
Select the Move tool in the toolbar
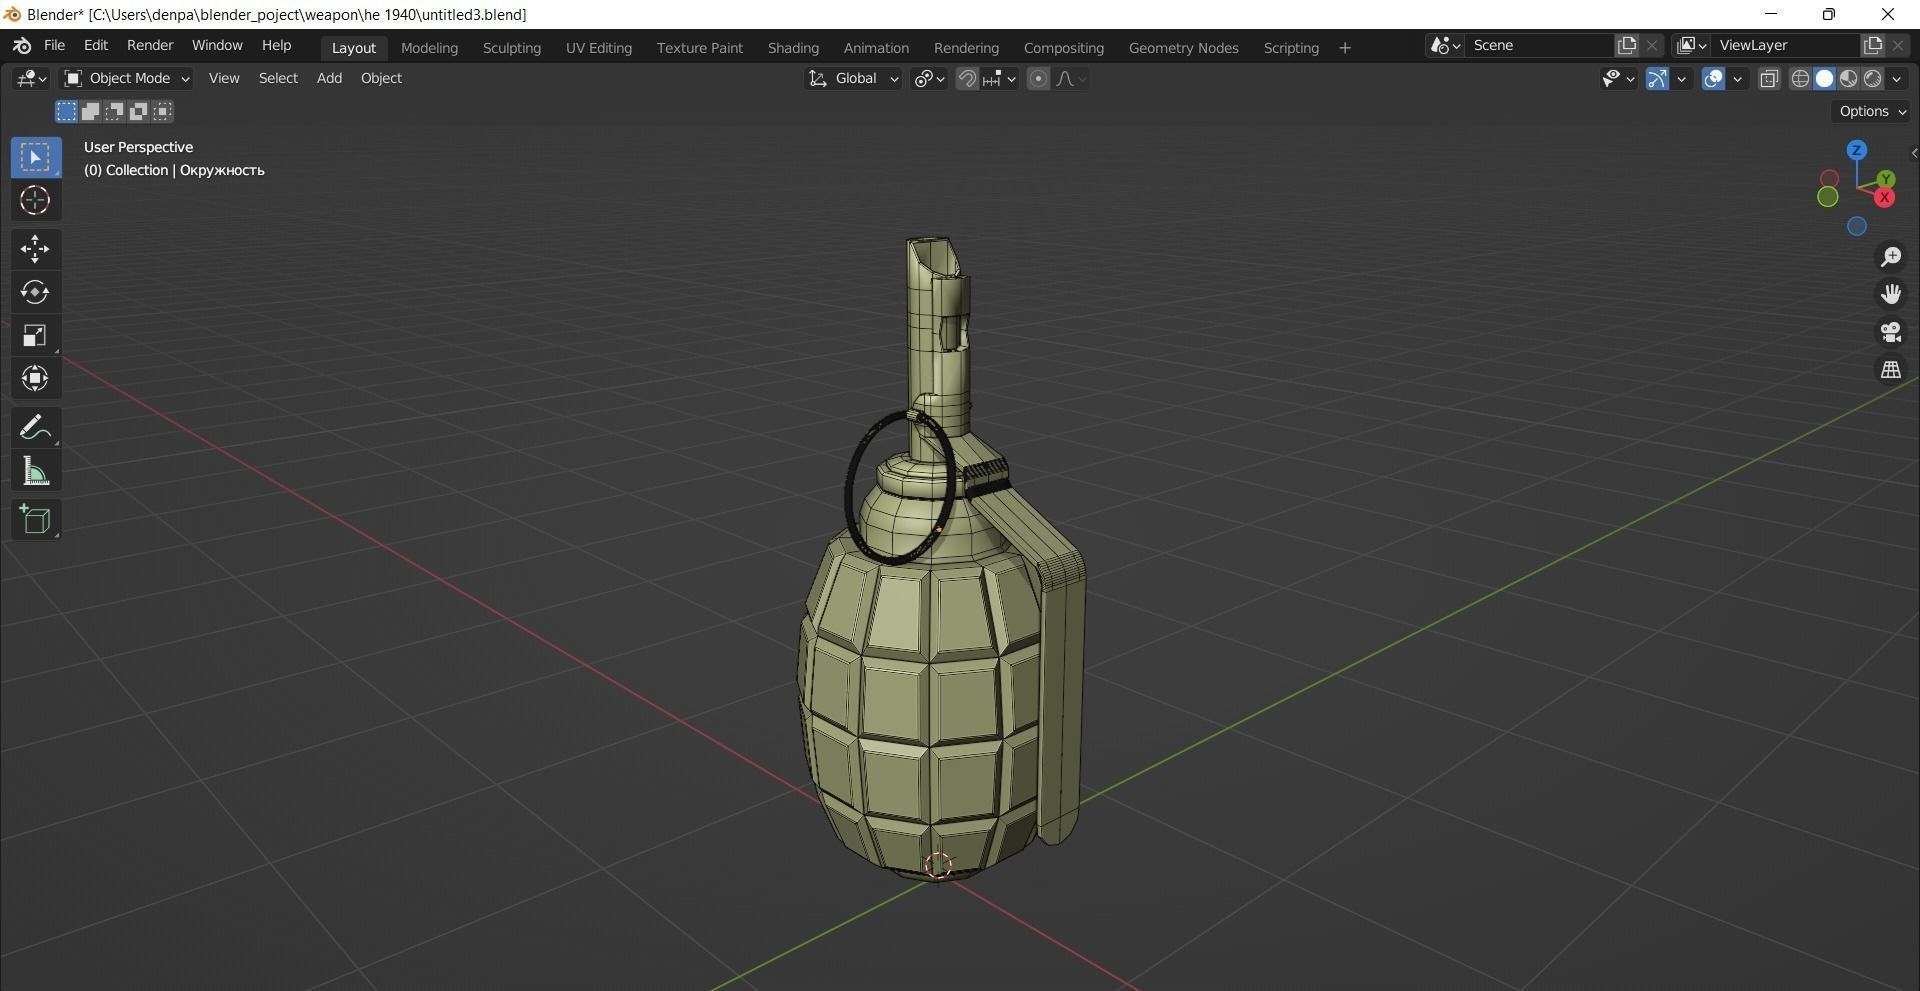click(35, 249)
